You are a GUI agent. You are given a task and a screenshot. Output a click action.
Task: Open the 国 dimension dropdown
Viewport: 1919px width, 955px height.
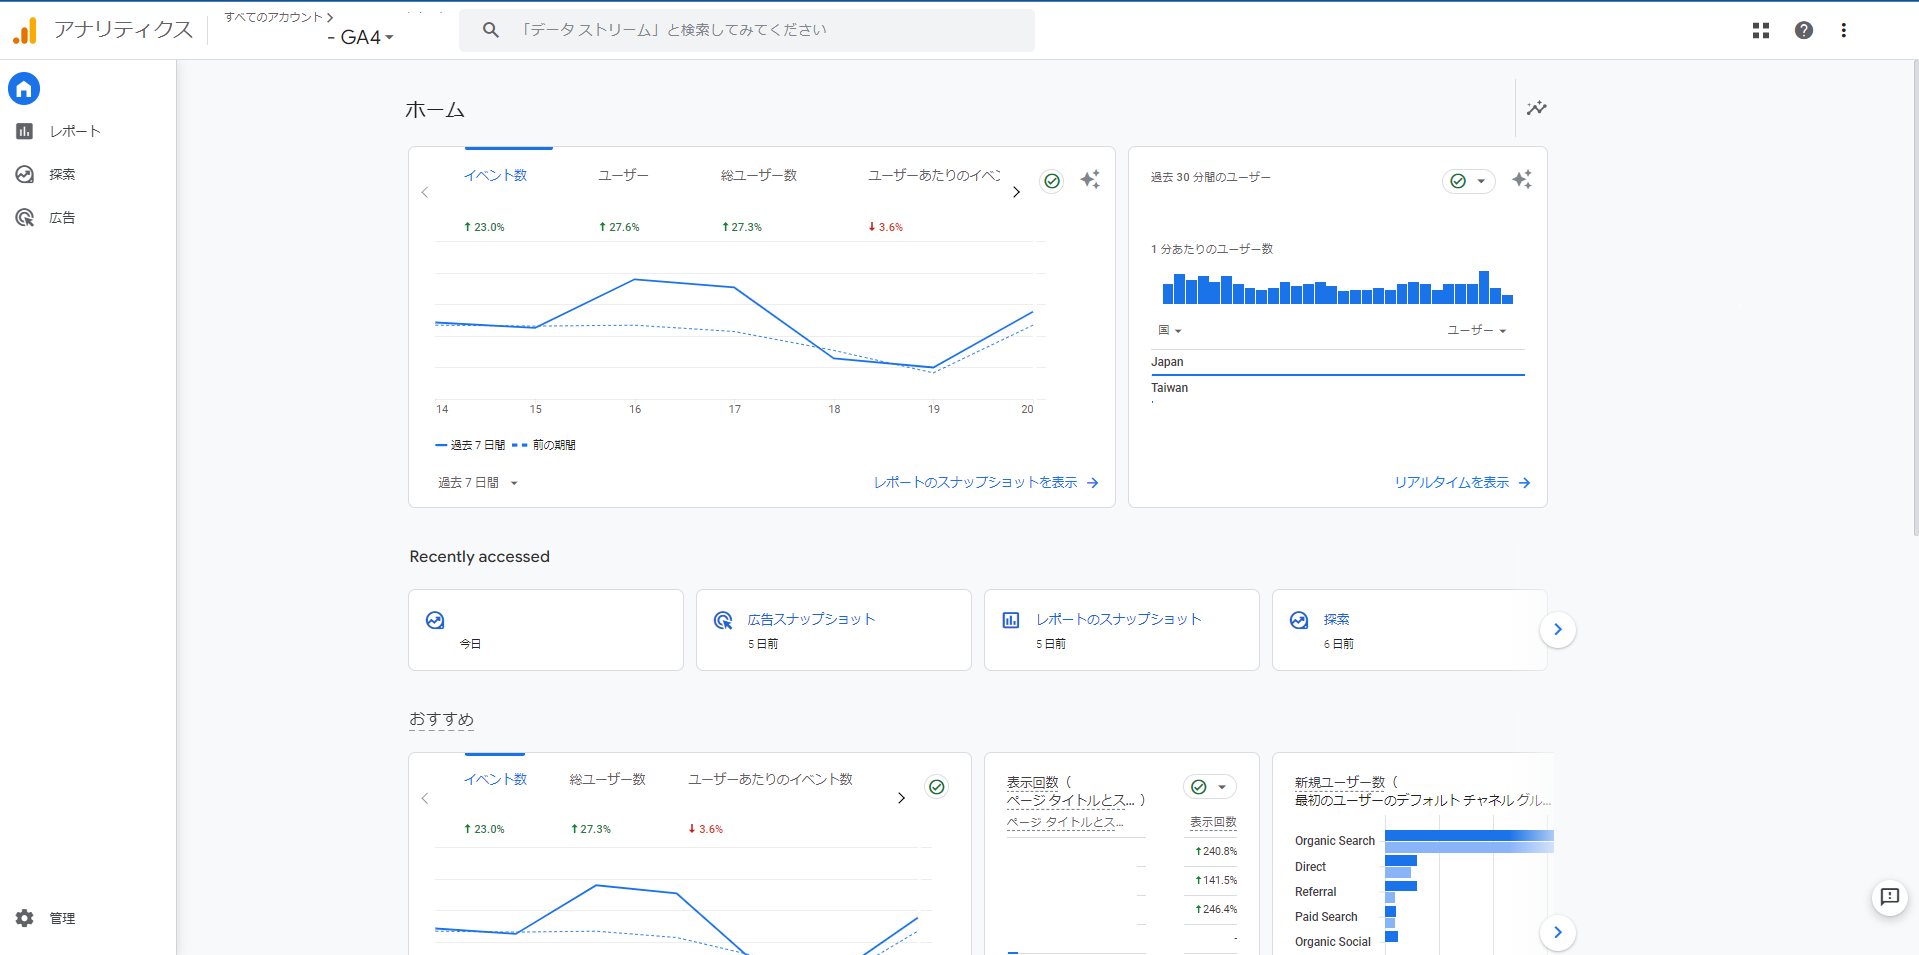[1170, 330]
